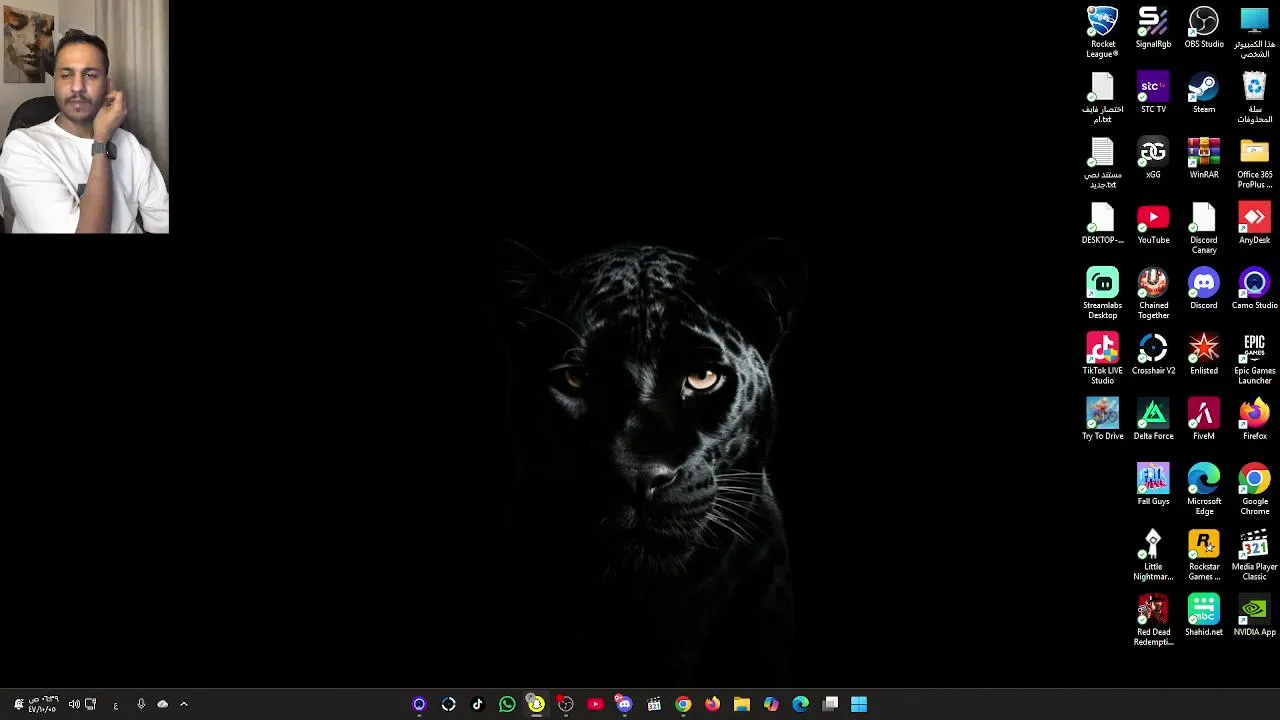Open the Office 365 ProPlus folder

pyautogui.click(x=1254, y=163)
